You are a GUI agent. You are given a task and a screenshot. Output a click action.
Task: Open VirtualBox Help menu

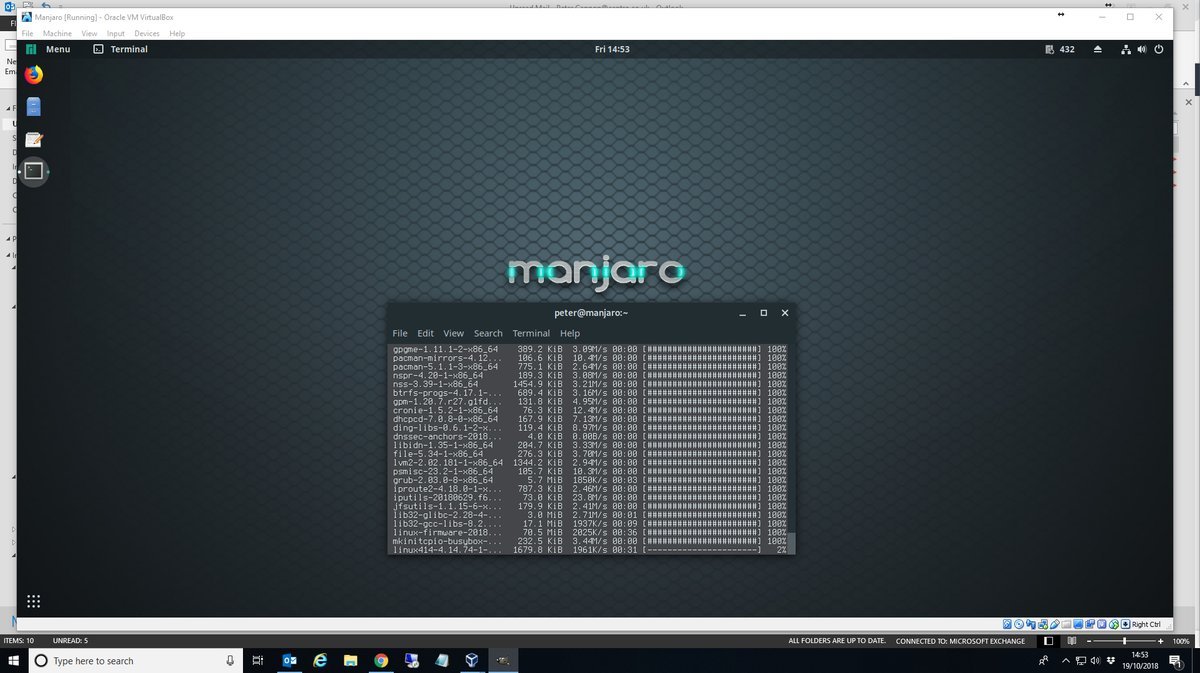[x=177, y=33]
